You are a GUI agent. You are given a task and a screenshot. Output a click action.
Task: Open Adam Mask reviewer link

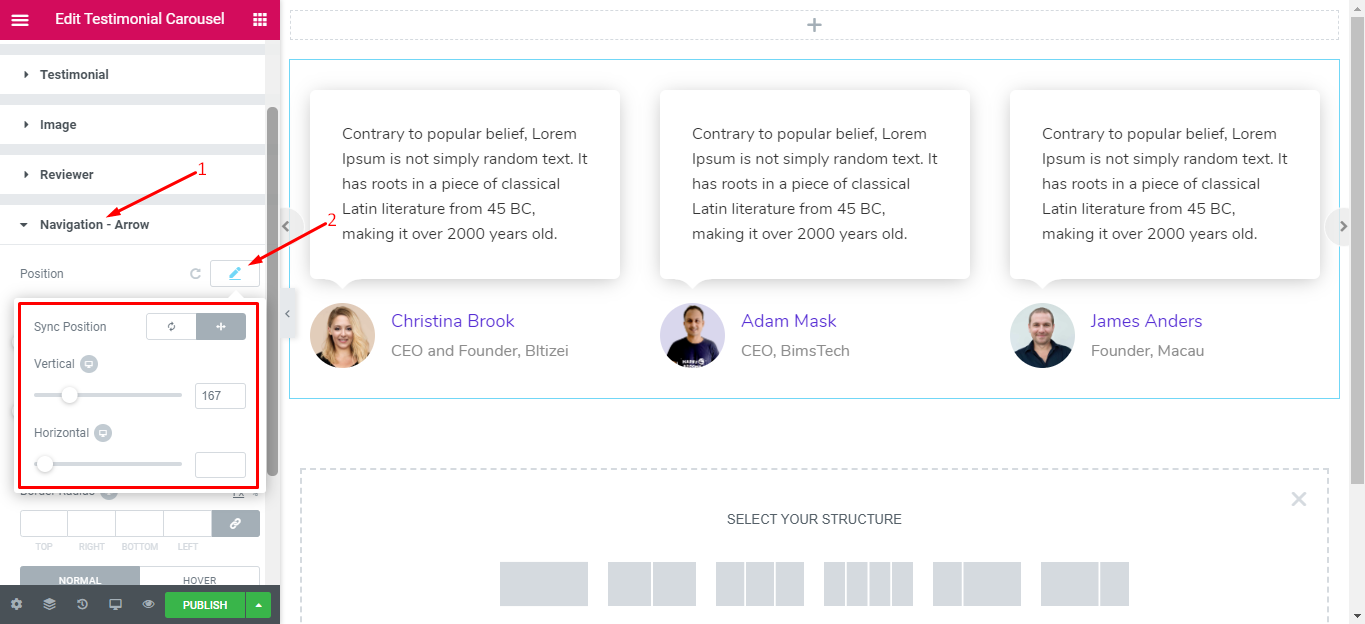click(789, 320)
